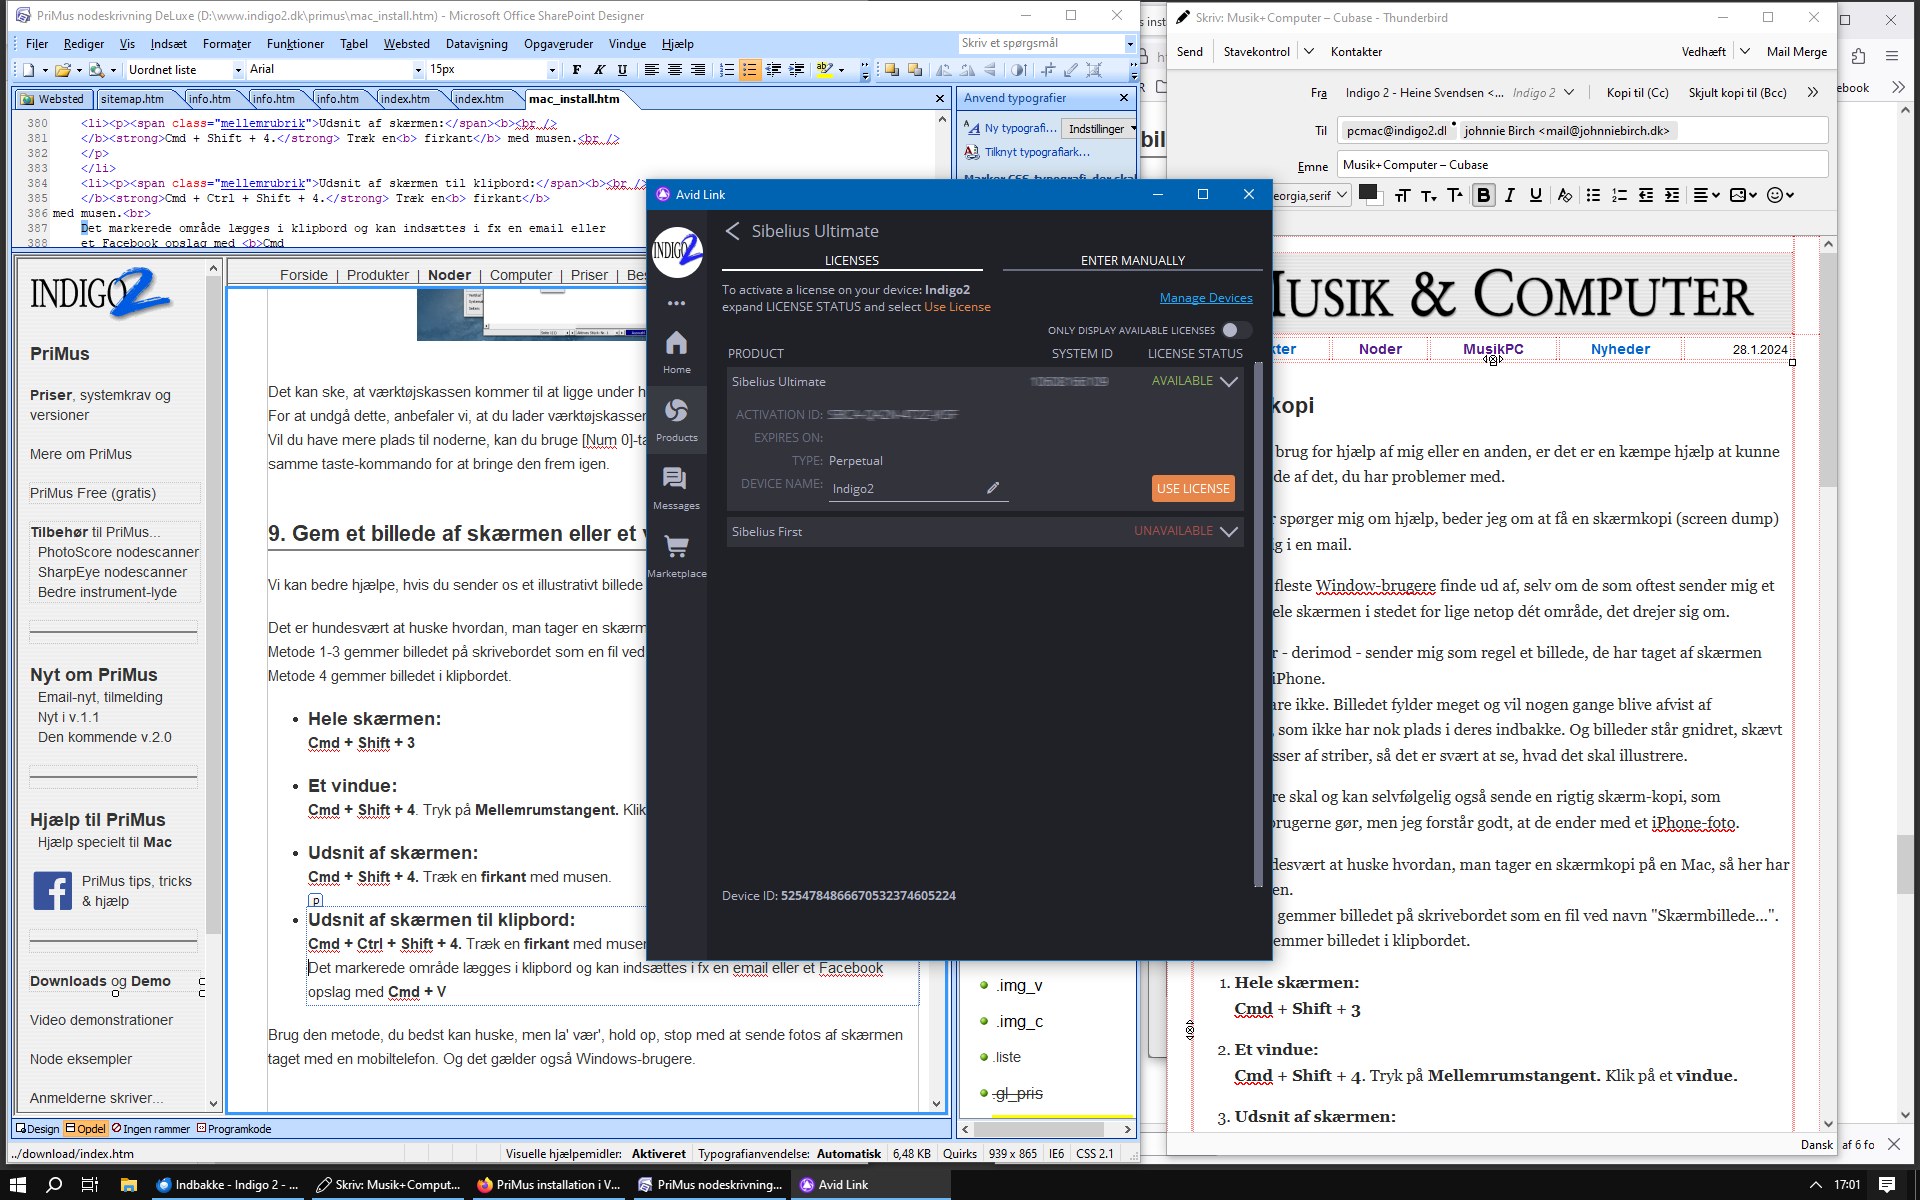Open the Home section in Avid Link
Screen dimensions: 1920x1200
676,352
